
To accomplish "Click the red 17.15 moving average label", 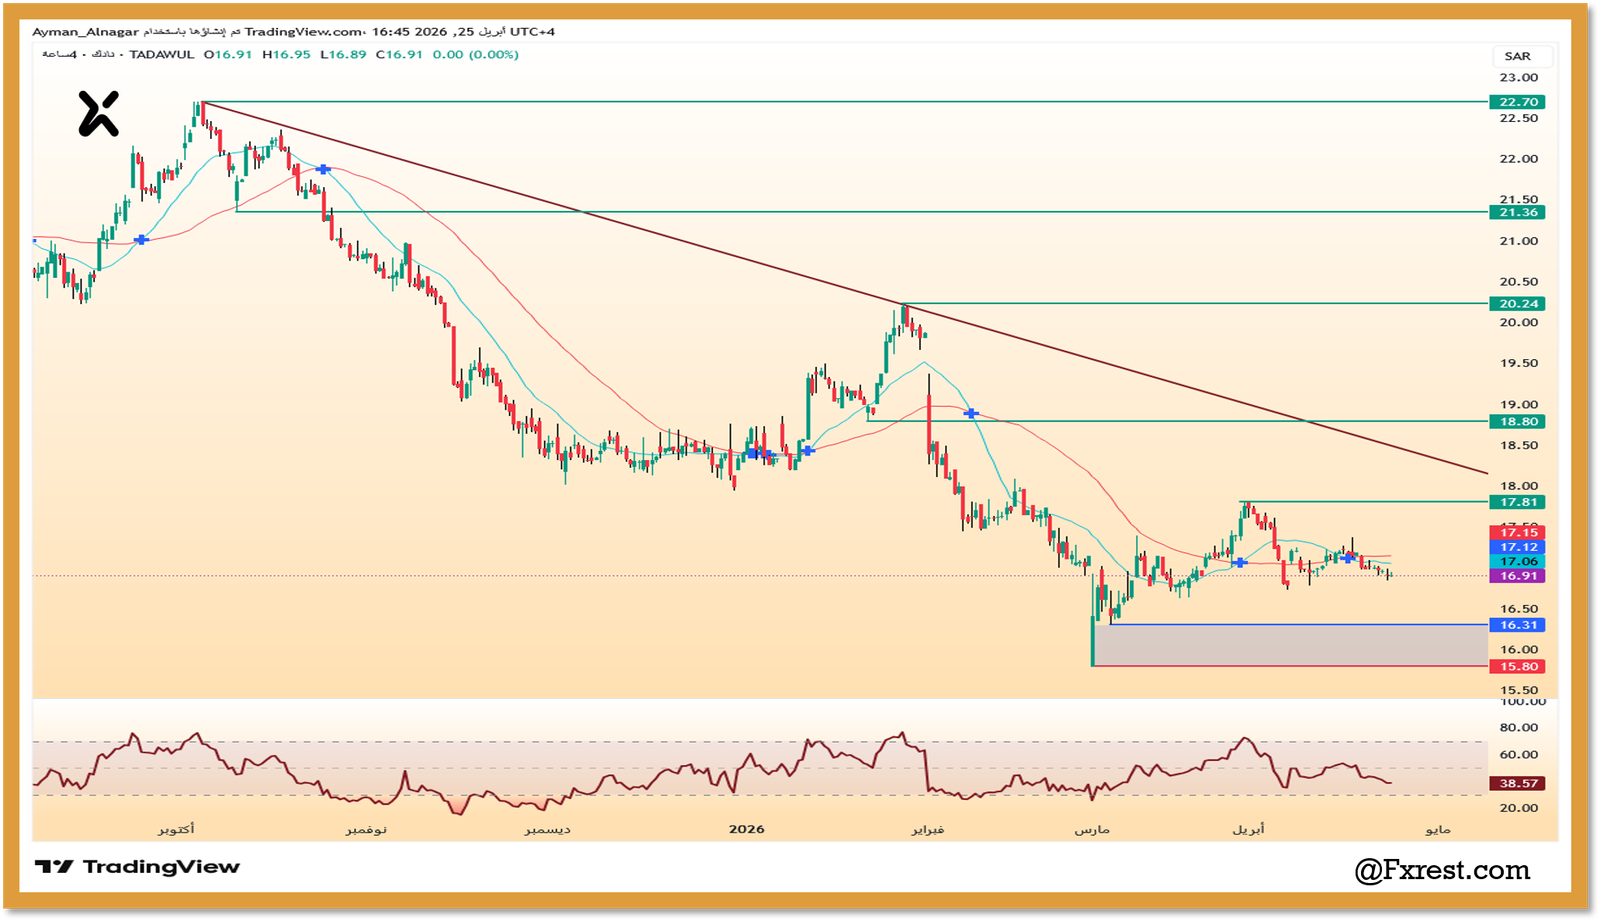I will tap(1517, 533).
